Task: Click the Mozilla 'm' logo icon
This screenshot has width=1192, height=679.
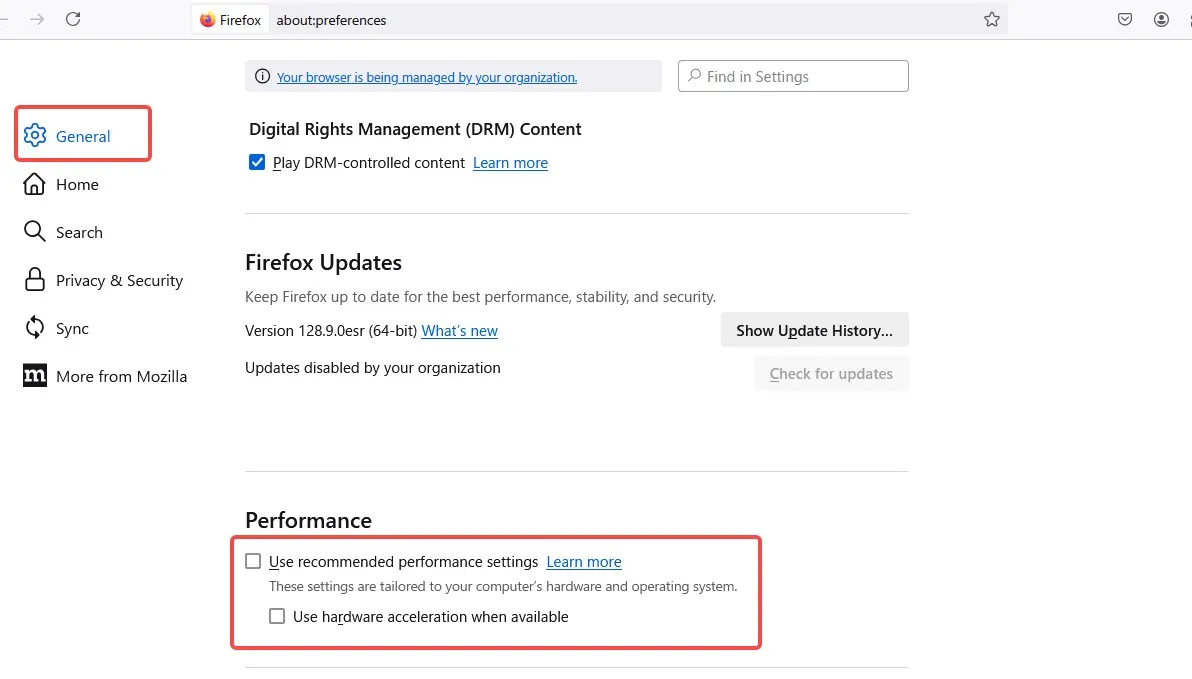Action: [x=35, y=376]
